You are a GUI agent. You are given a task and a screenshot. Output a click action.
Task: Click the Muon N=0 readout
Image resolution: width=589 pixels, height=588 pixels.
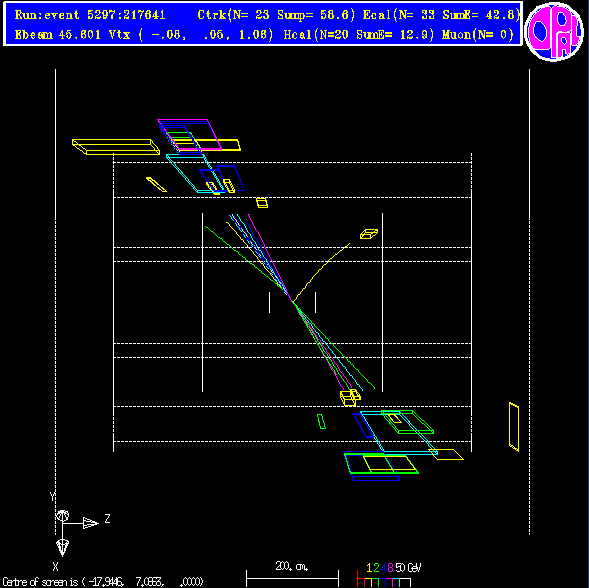pos(478,35)
